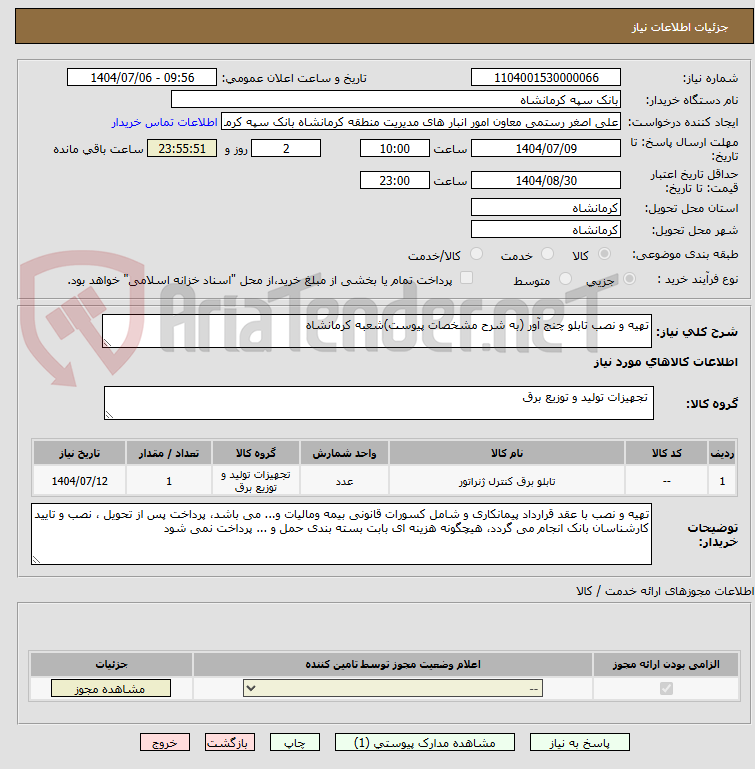Select the جزیی purchase type radio
The width and height of the screenshot is (755, 769).
click(629, 279)
